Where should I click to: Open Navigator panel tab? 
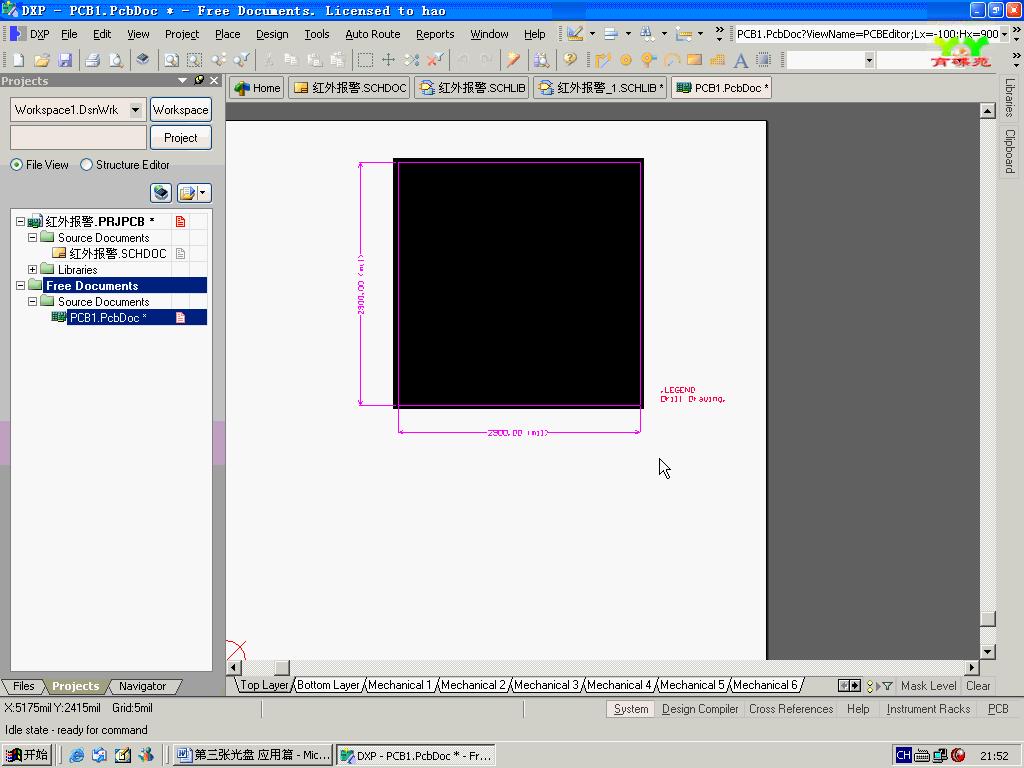pos(142,686)
